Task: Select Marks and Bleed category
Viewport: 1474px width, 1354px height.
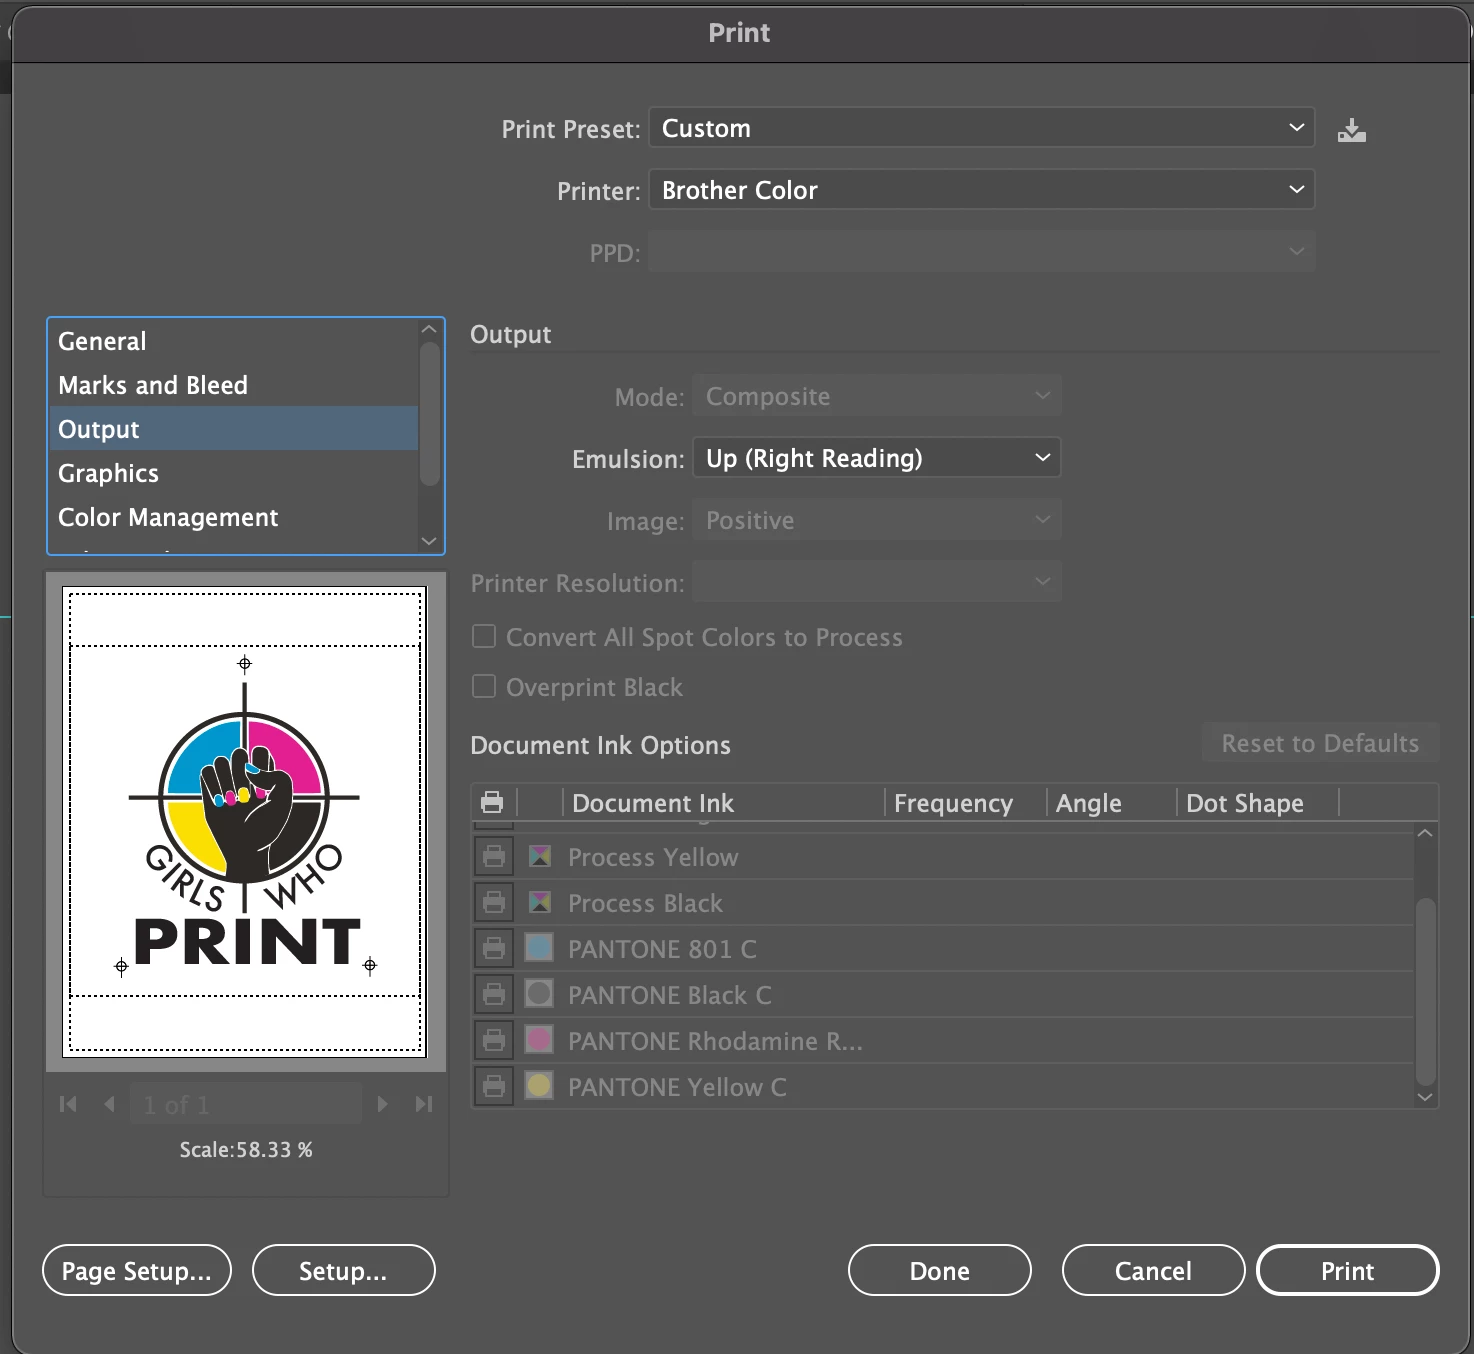Action: pos(233,385)
